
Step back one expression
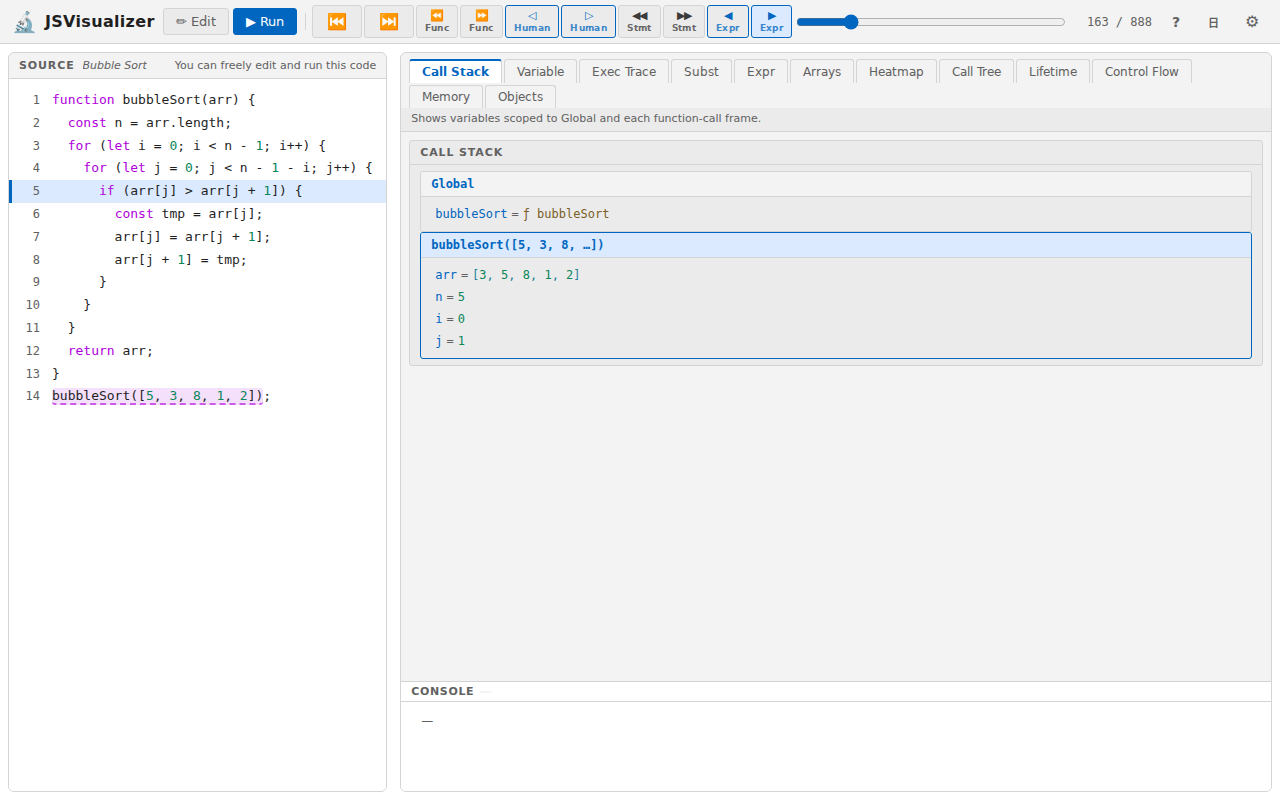click(x=728, y=22)
